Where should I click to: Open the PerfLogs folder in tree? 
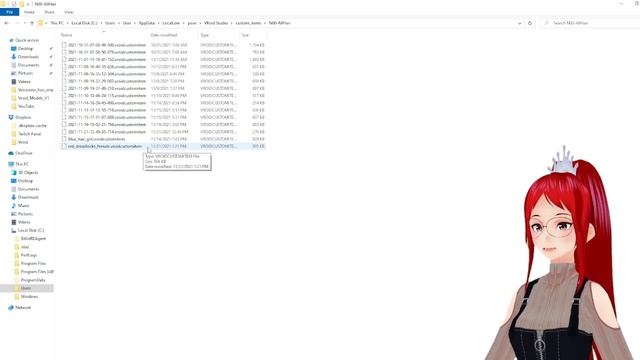coord(29,255)
